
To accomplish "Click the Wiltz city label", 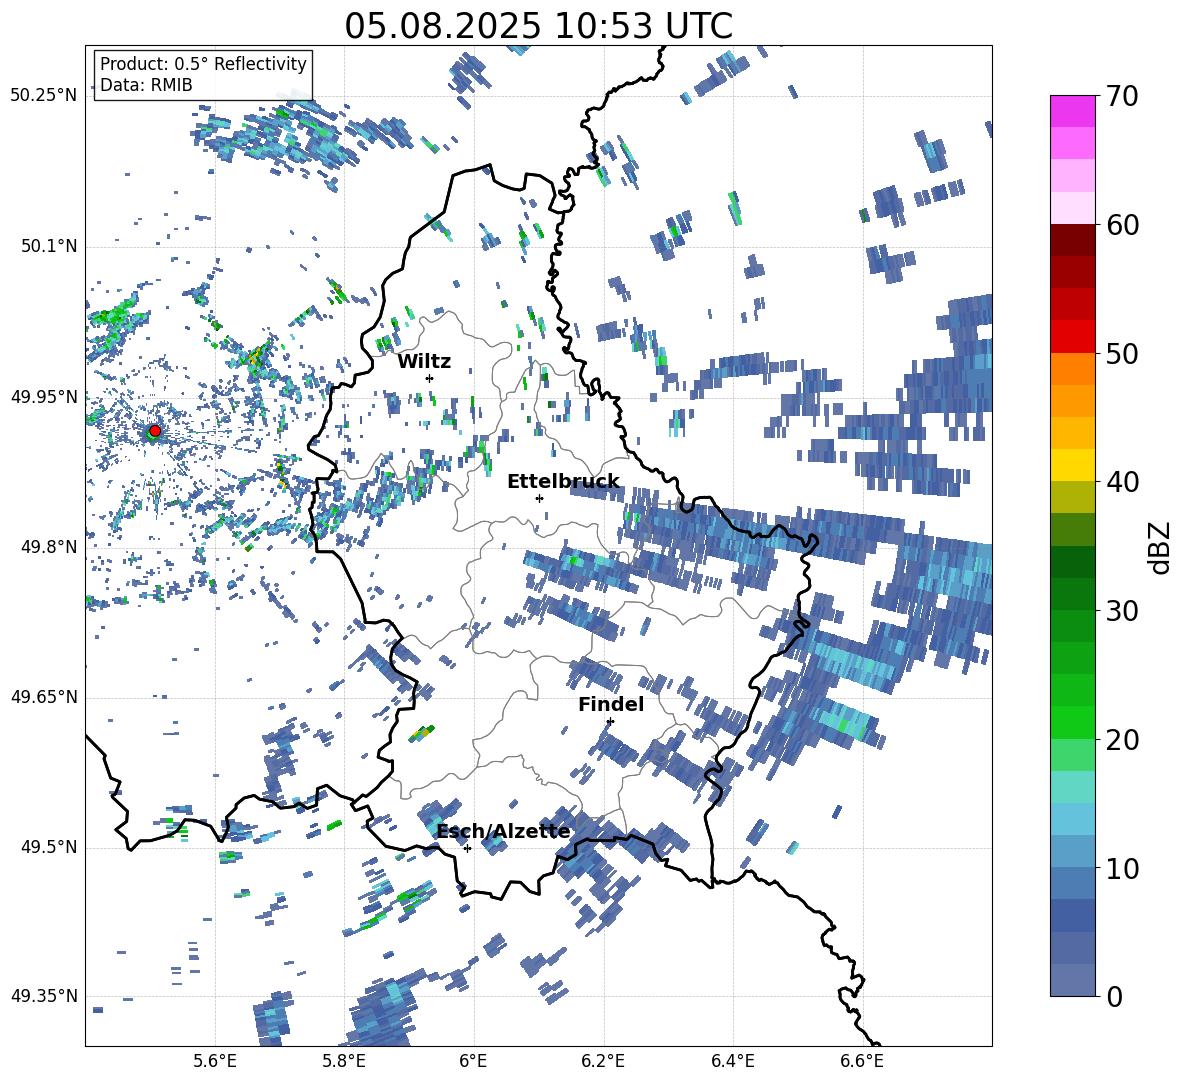I will pos(424,362).
